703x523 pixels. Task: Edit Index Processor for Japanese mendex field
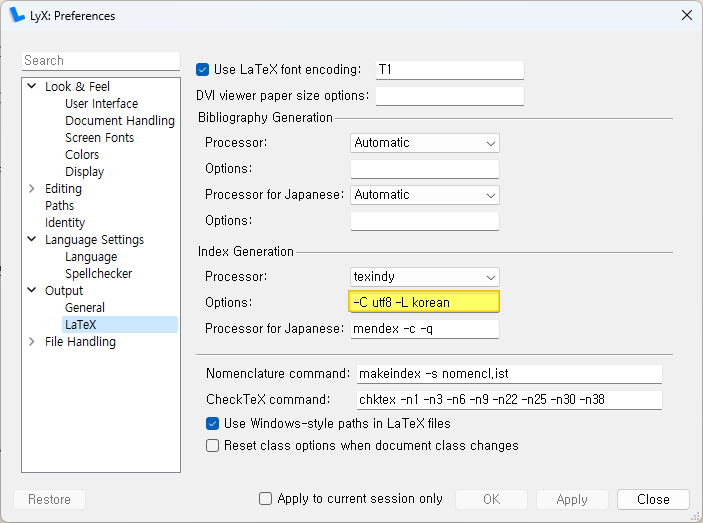[425, 329]
